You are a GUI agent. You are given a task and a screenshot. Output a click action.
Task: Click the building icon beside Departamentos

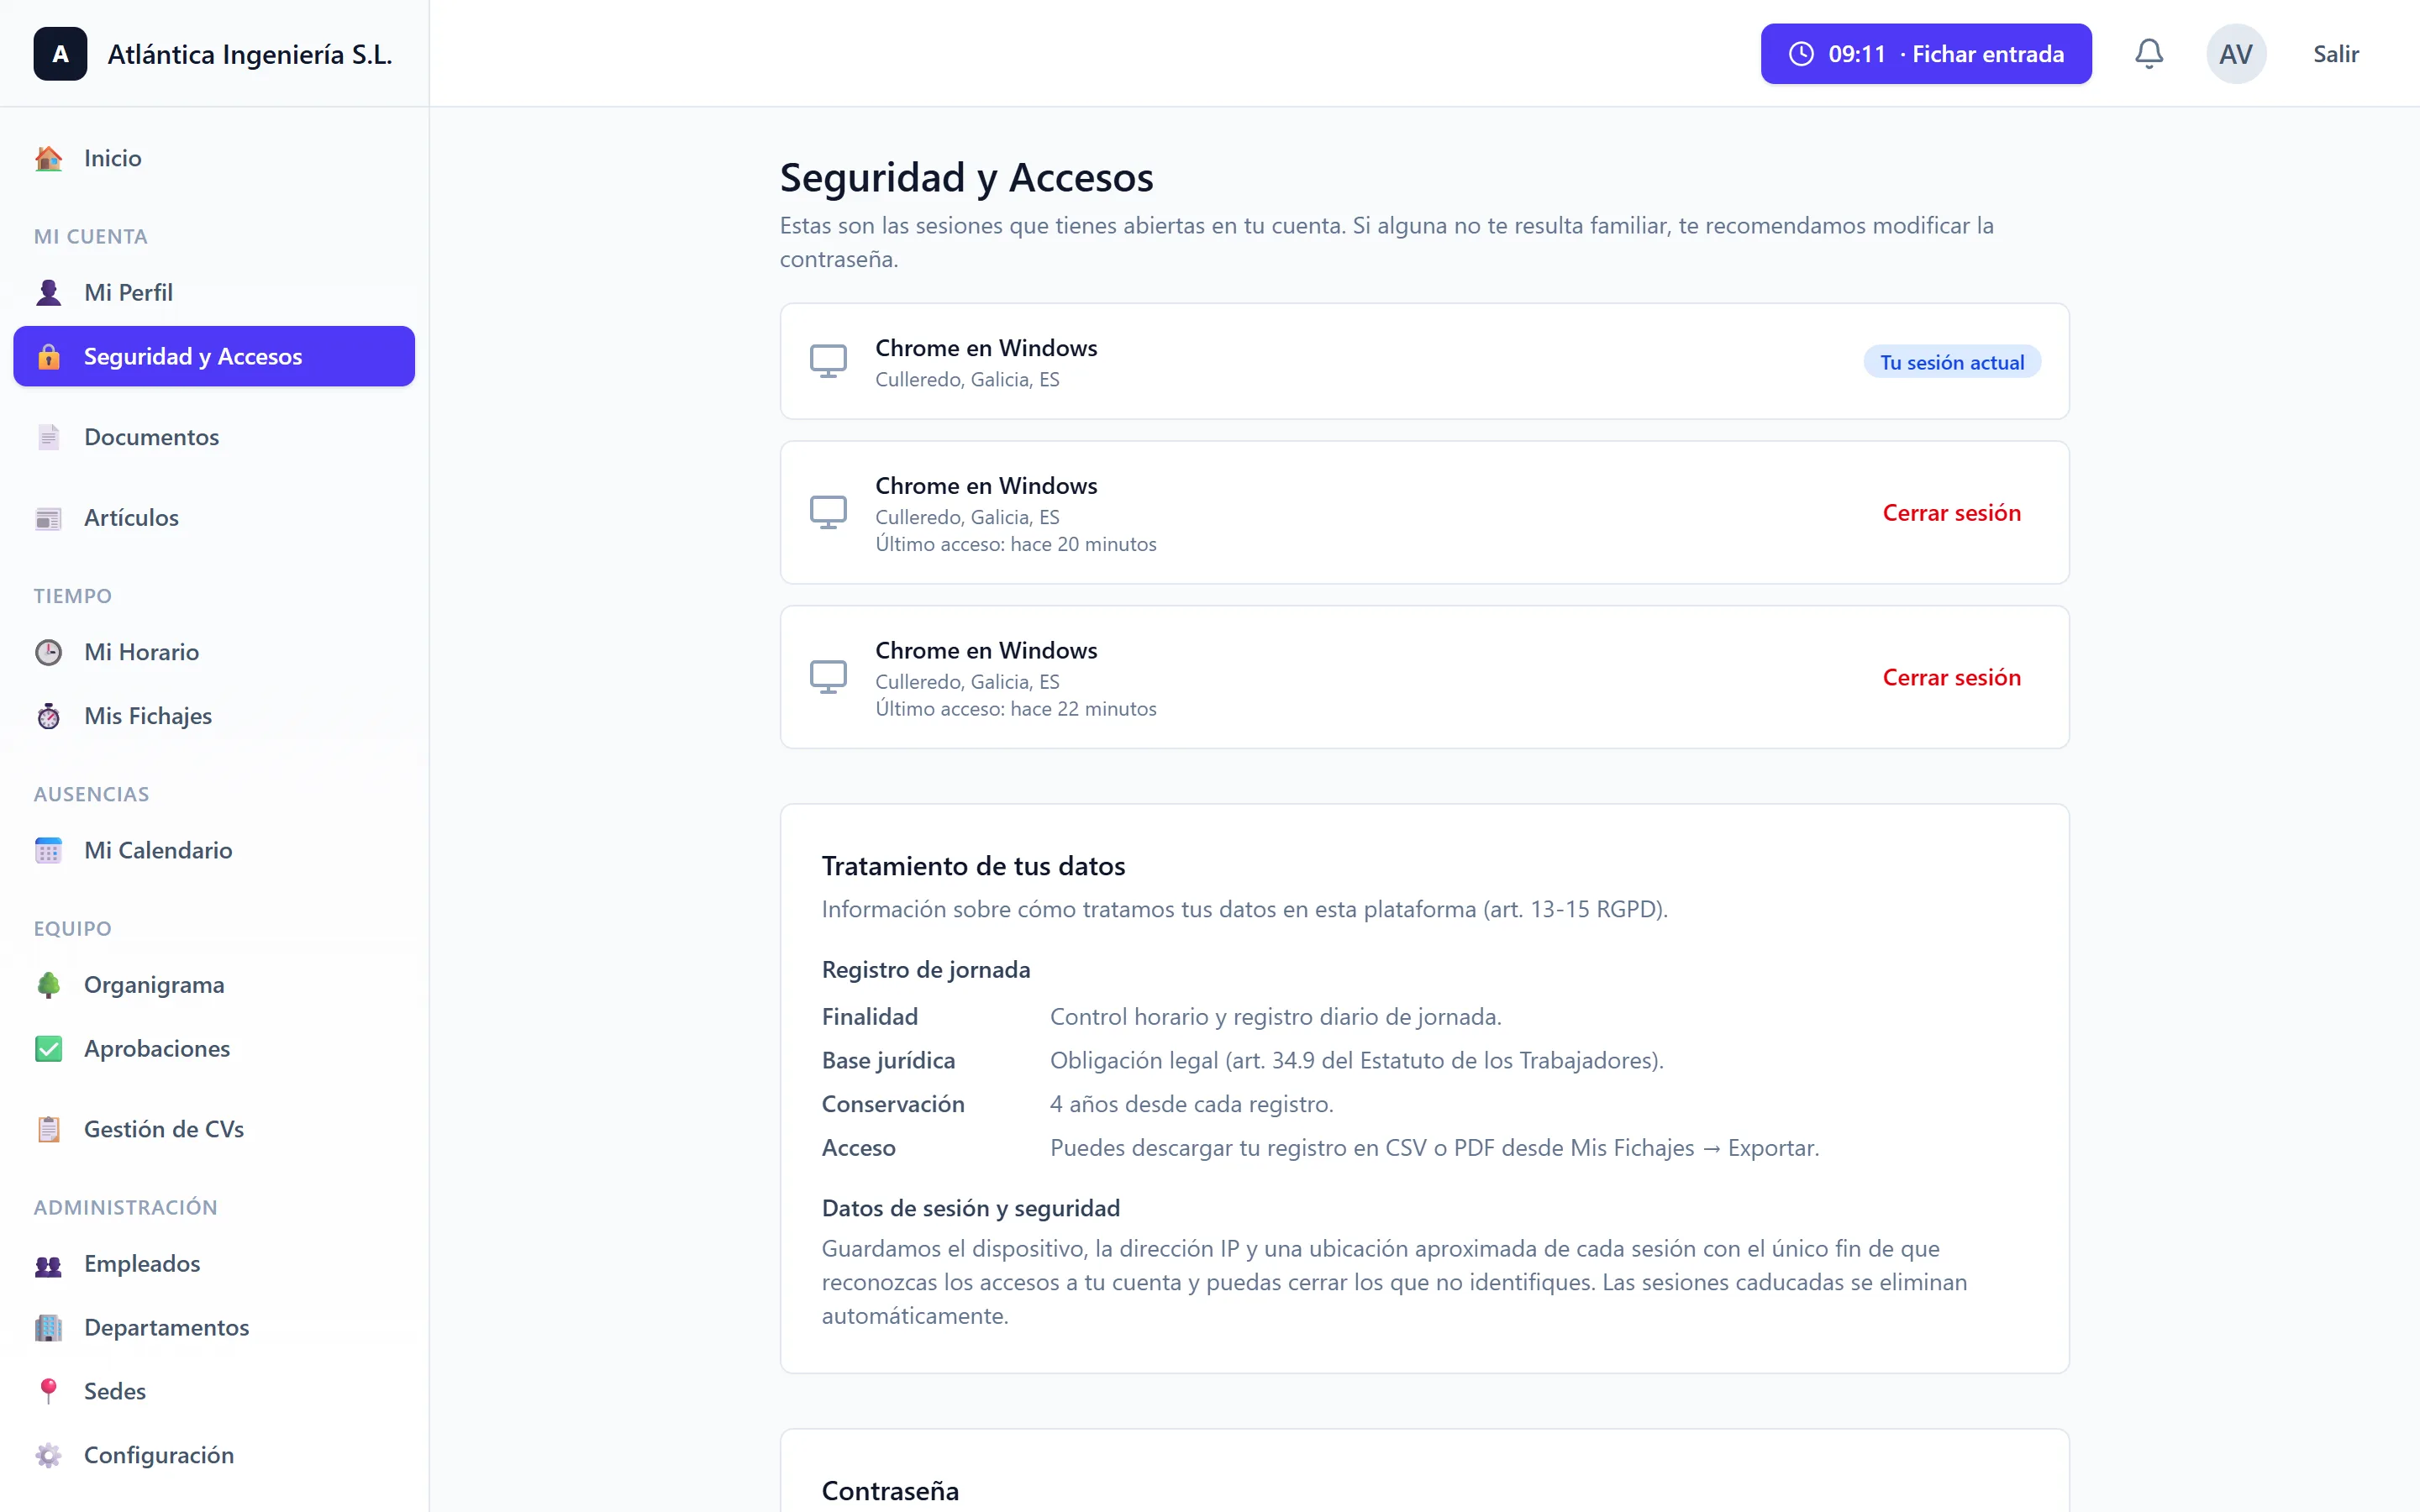[48, 1328]
